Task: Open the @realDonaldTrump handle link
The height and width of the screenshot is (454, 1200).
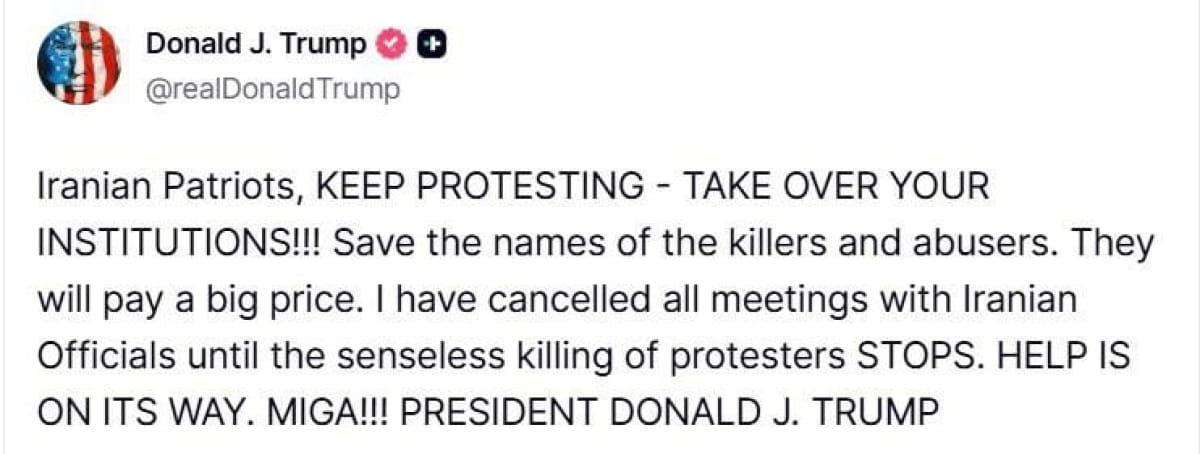Action: click(272, 90)
